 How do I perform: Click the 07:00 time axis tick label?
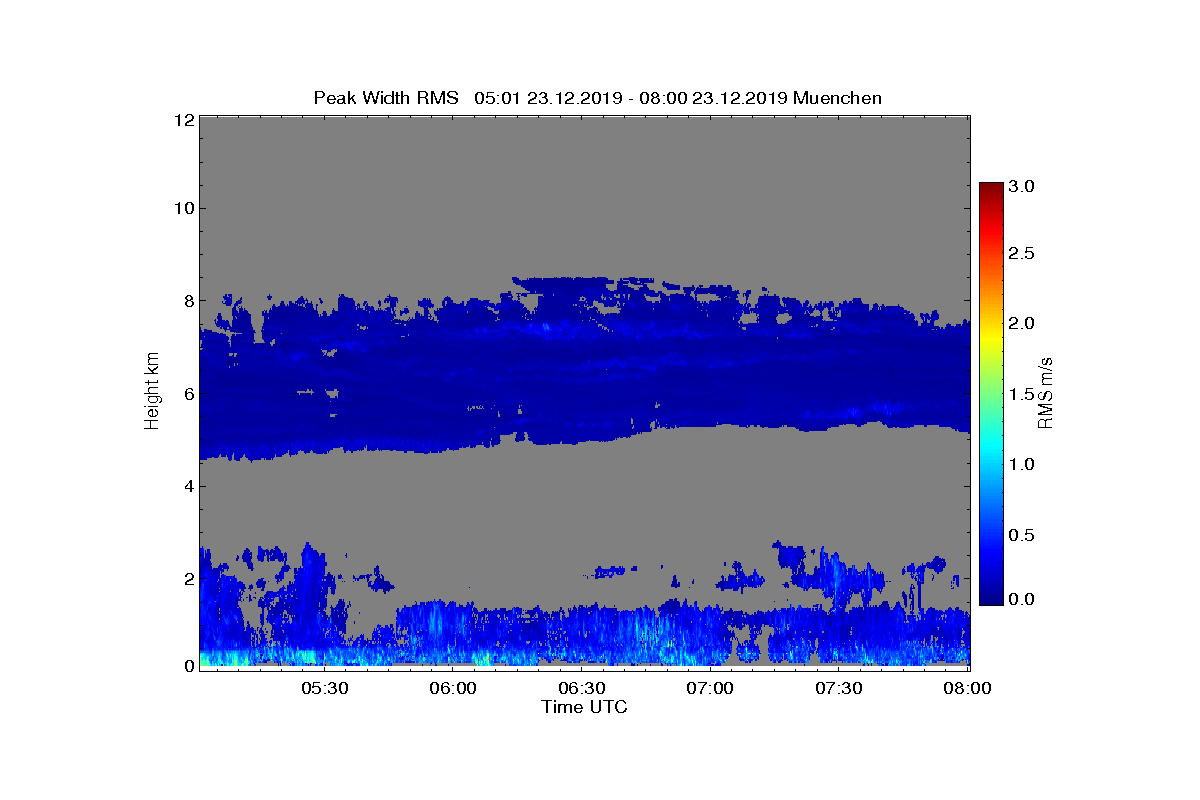(x=711, y=688)
